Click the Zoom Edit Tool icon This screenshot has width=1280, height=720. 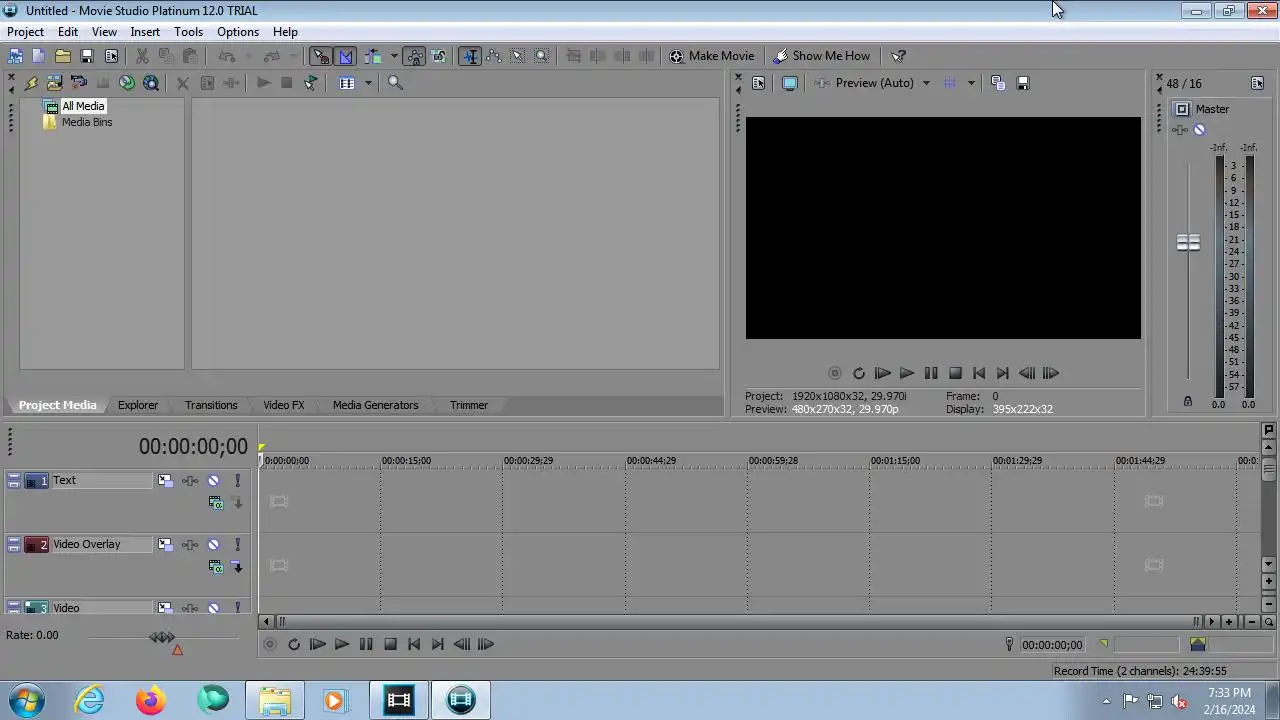click(542, 56)
